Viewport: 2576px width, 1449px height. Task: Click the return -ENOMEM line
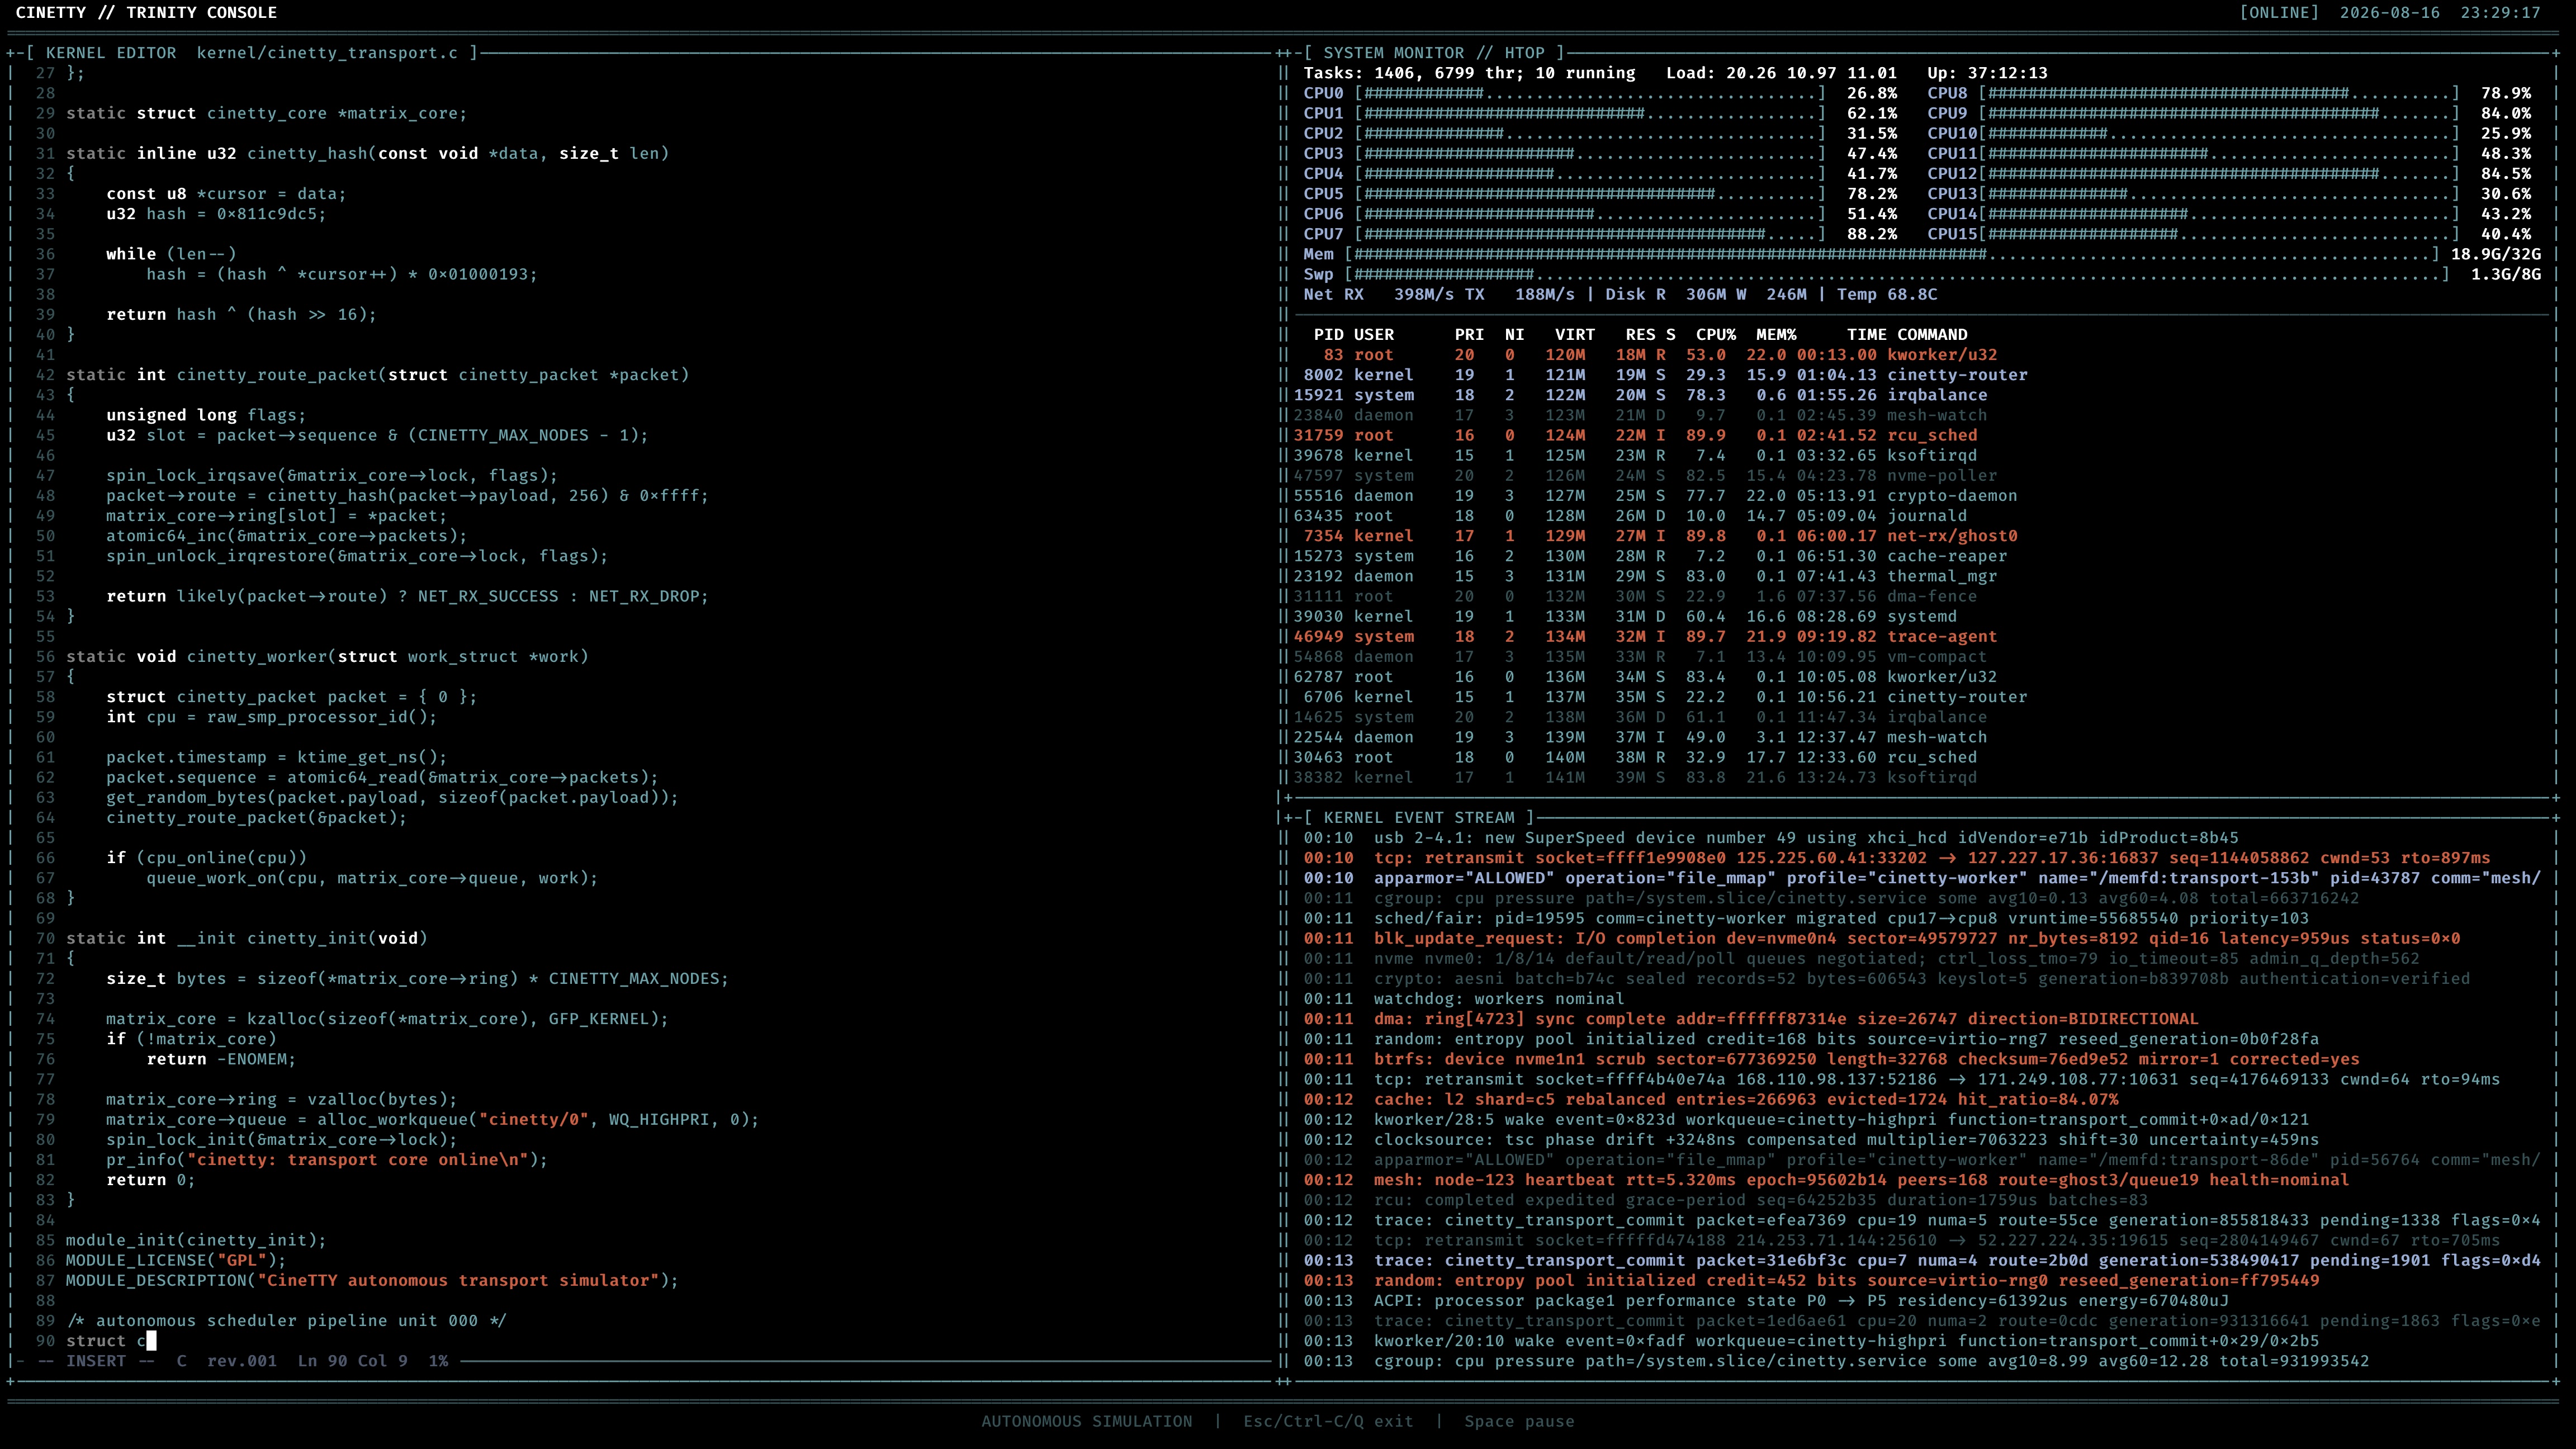tap(221, 1059)
